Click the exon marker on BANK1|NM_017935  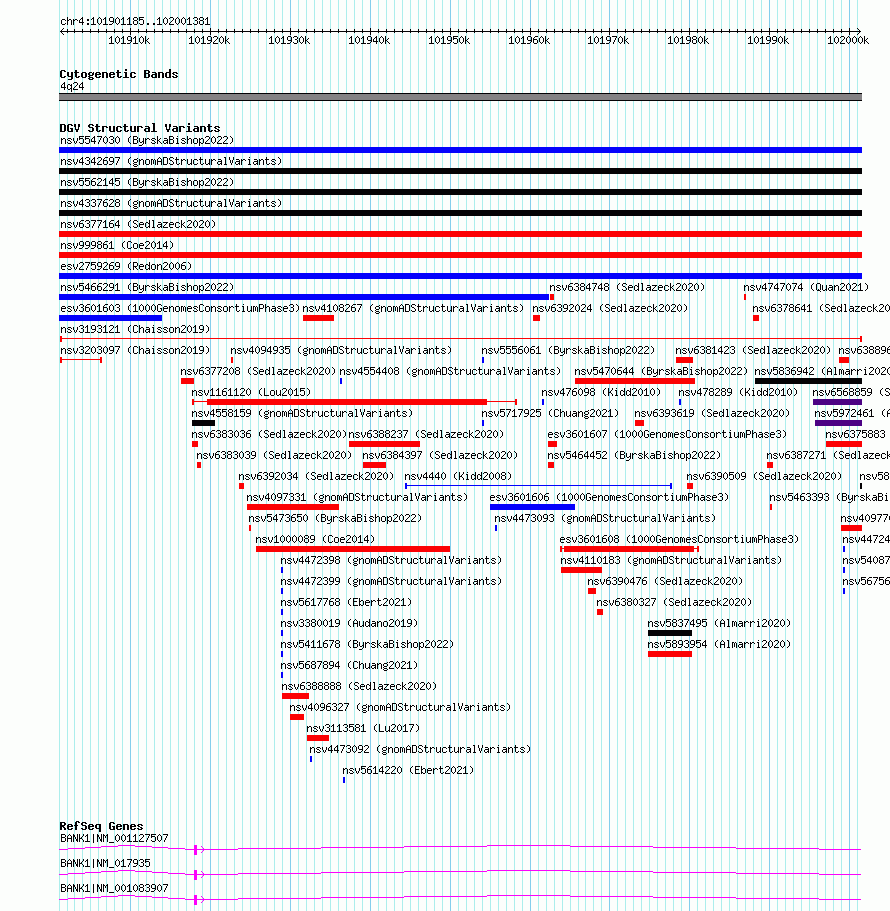[196, 873]
